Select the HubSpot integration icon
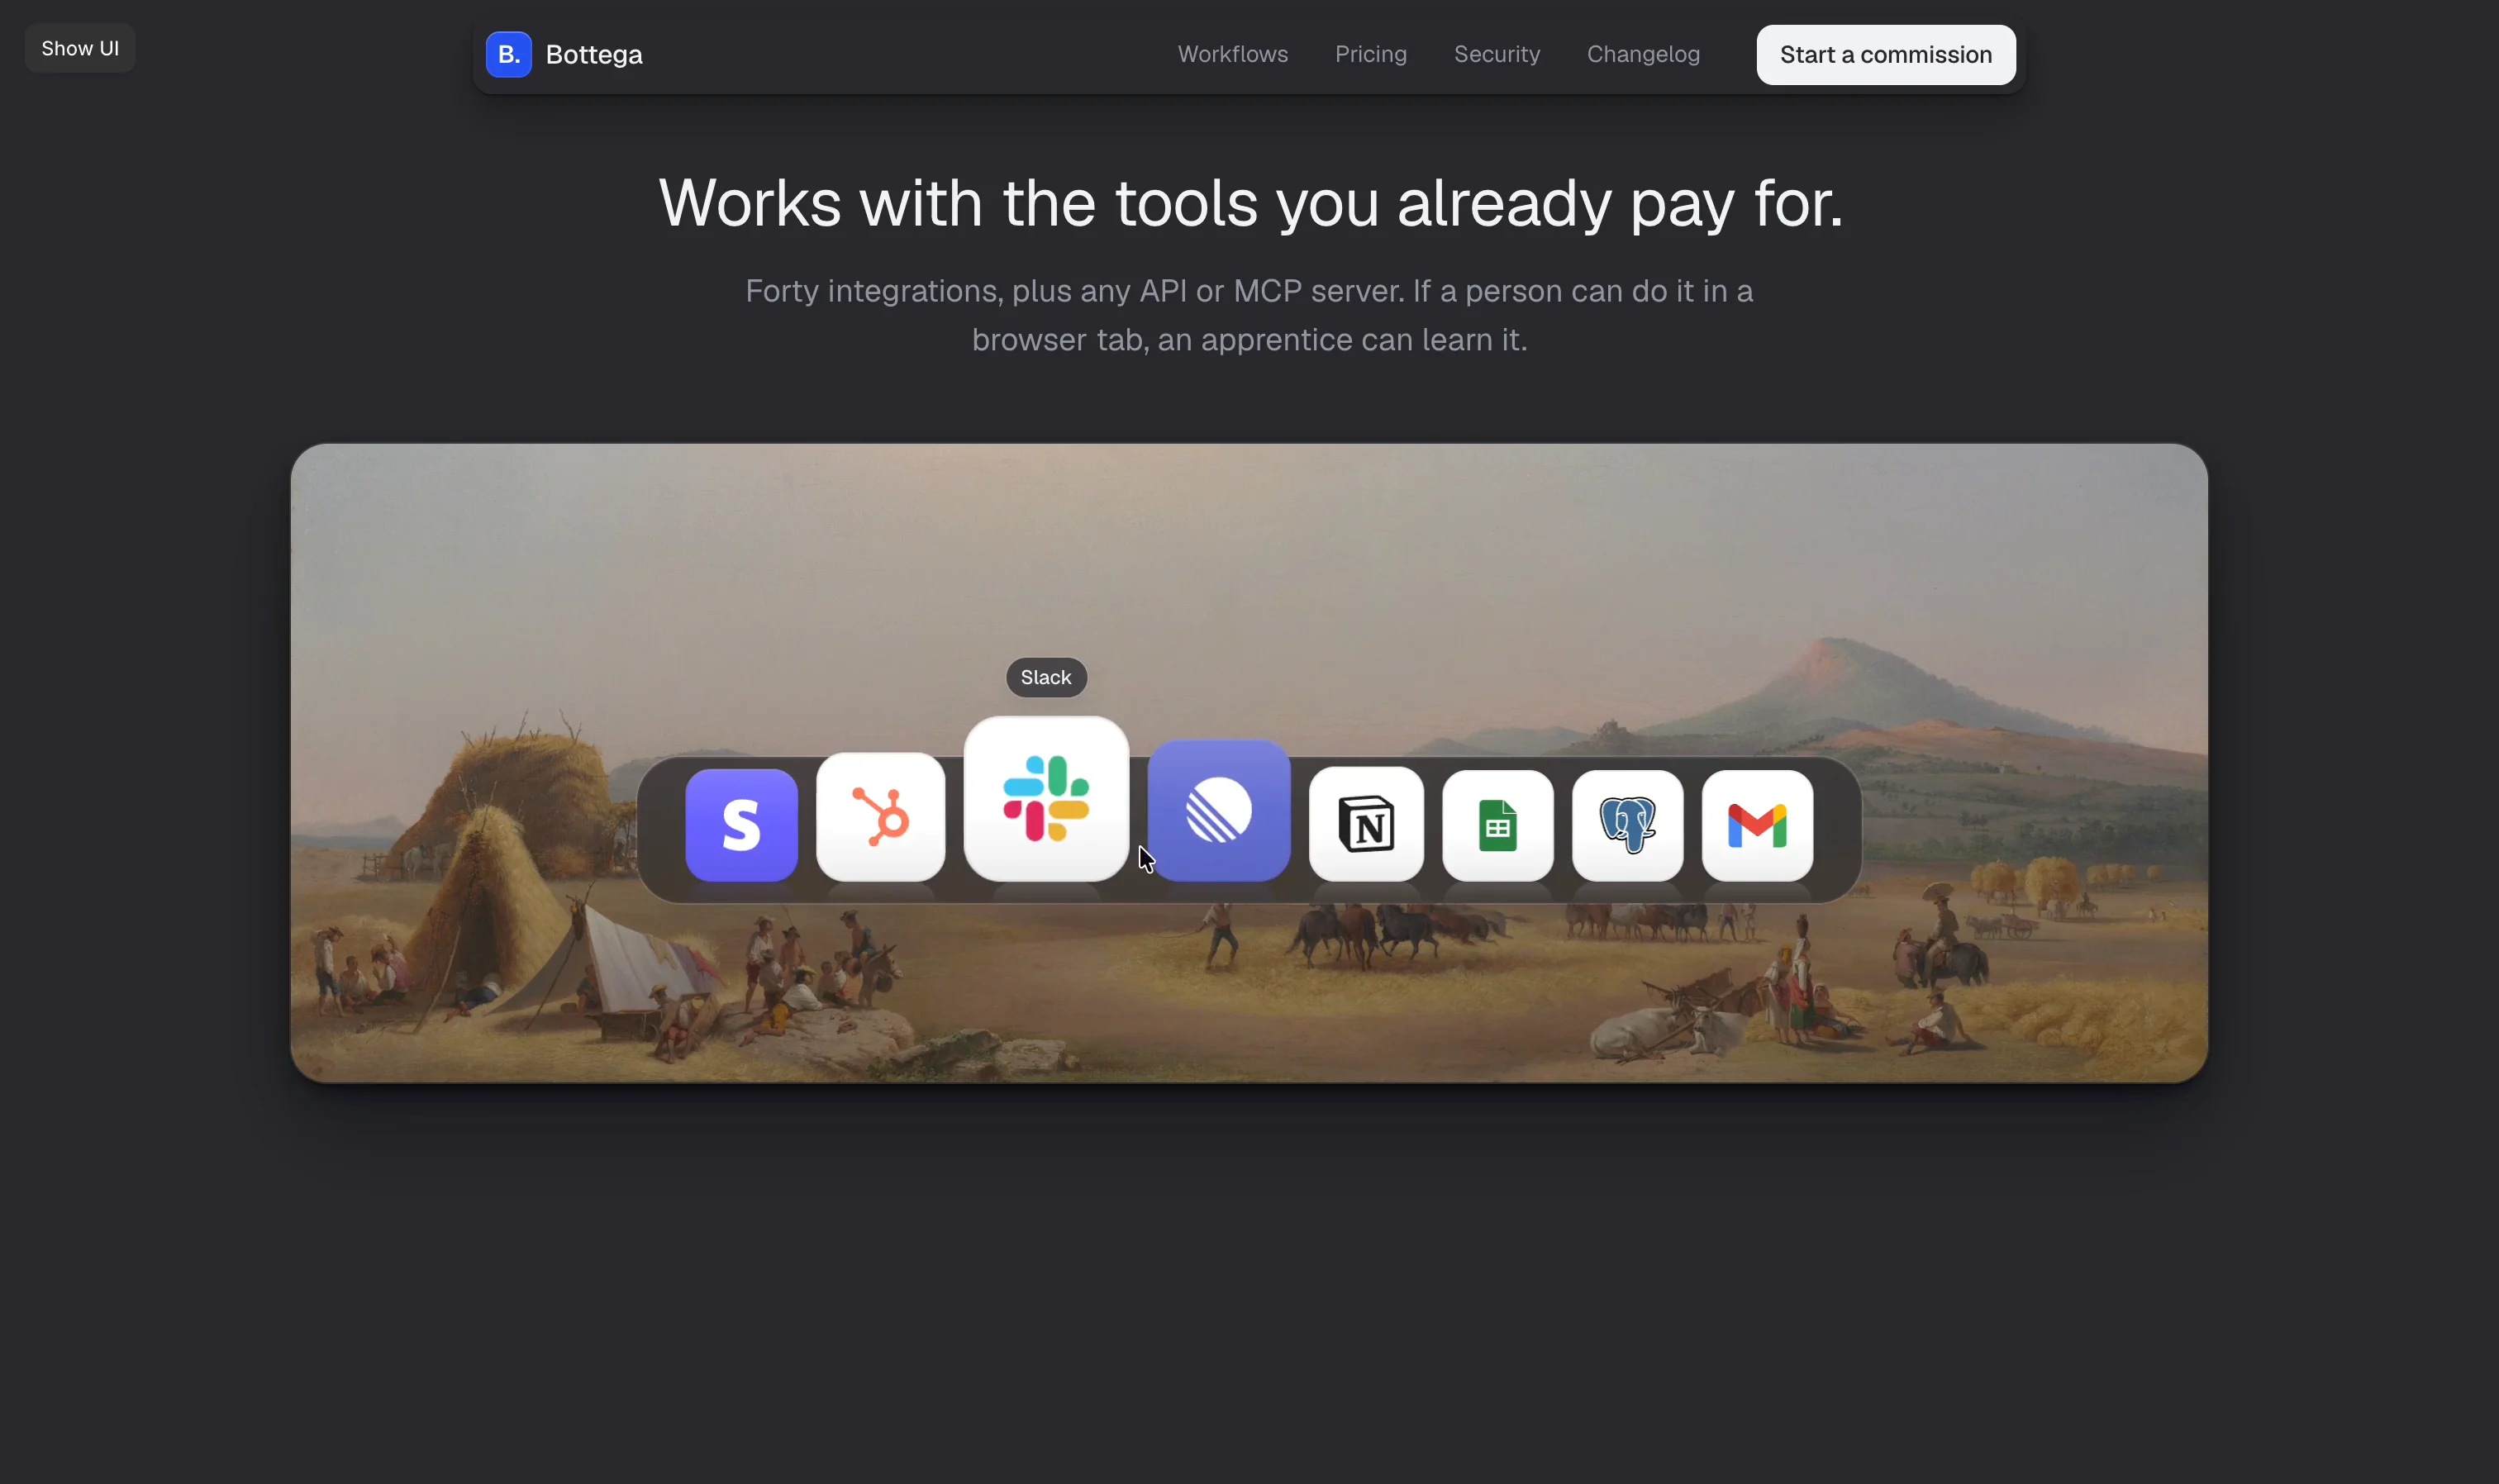2499x1484 pixels. click(x=880, y=817)
